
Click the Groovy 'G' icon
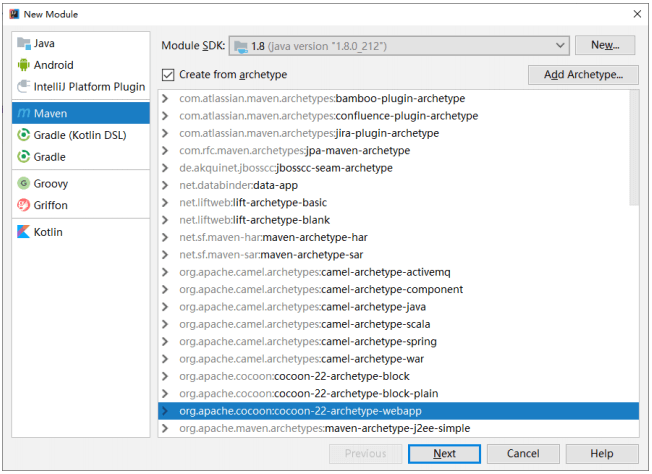coord(24,183)
